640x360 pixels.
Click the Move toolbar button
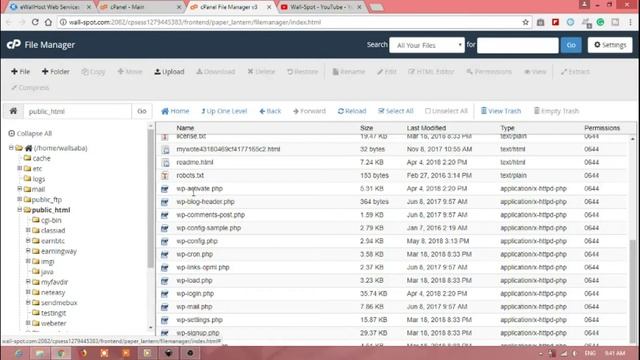[x=130, y=71]
